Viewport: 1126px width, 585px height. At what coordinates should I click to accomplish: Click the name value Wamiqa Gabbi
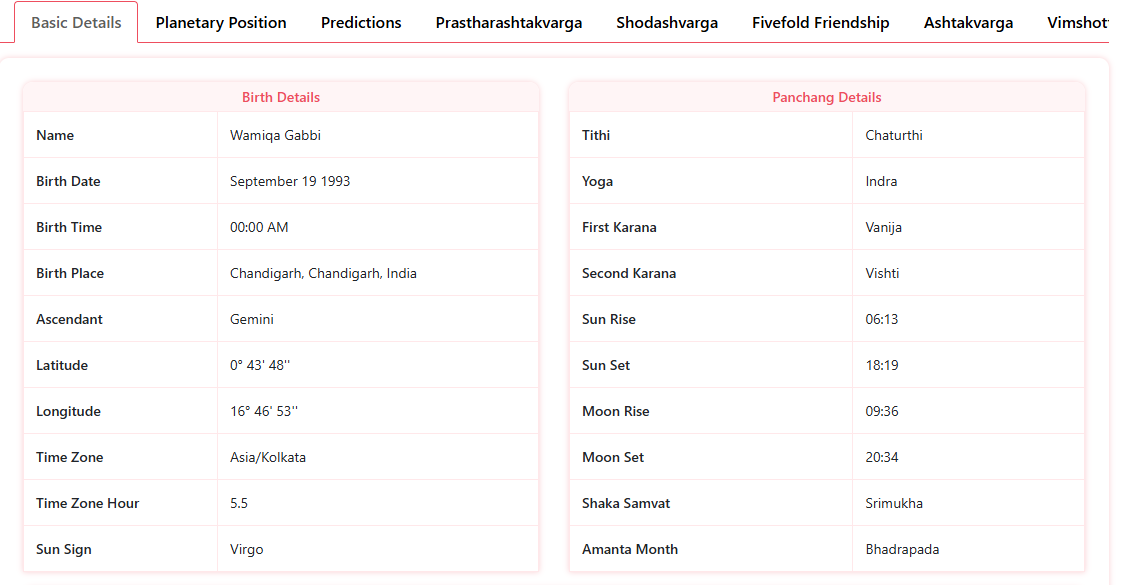coord(275,135)
